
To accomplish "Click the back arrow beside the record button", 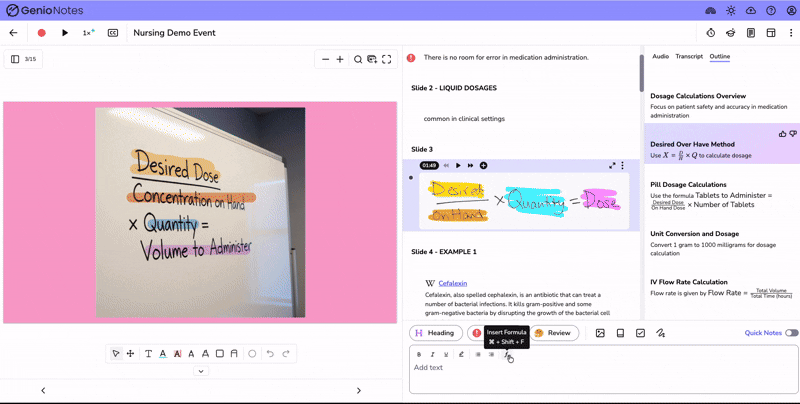I will [13, 33].
